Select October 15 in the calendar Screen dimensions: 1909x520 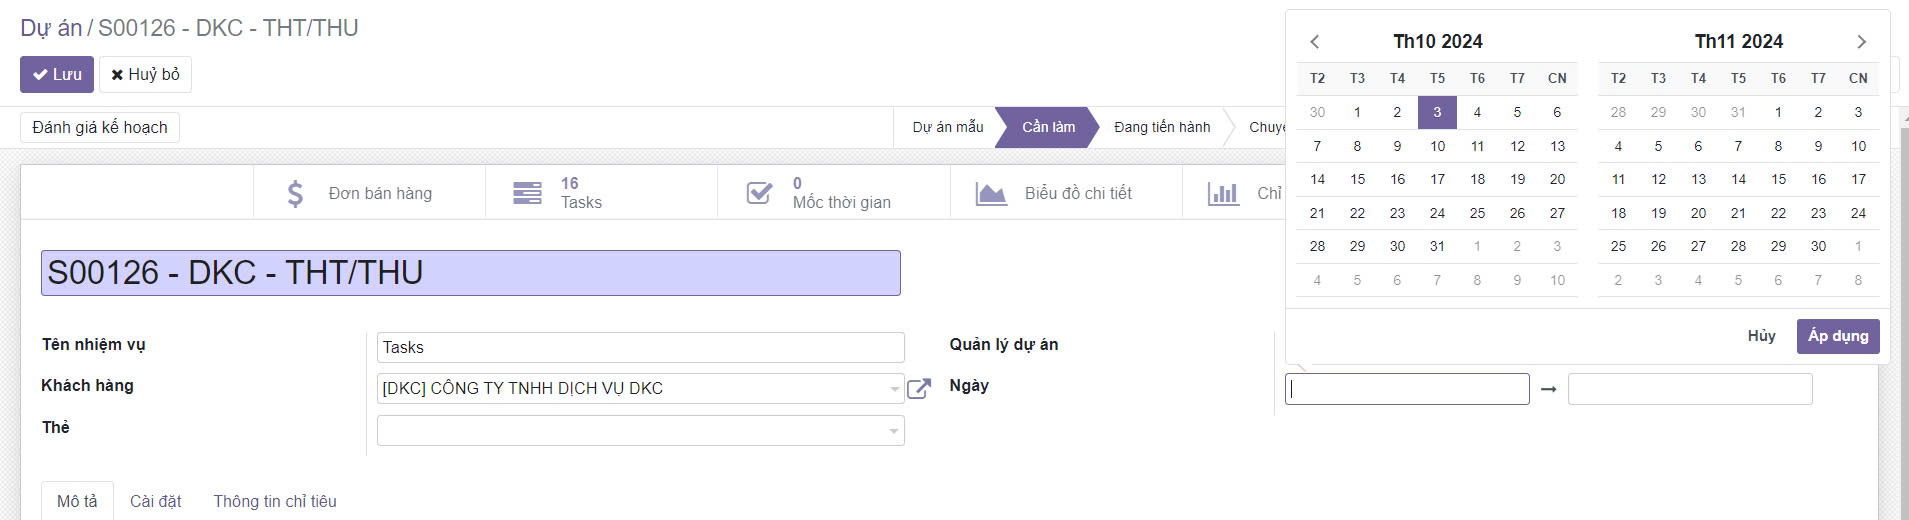pos(1357,179)
